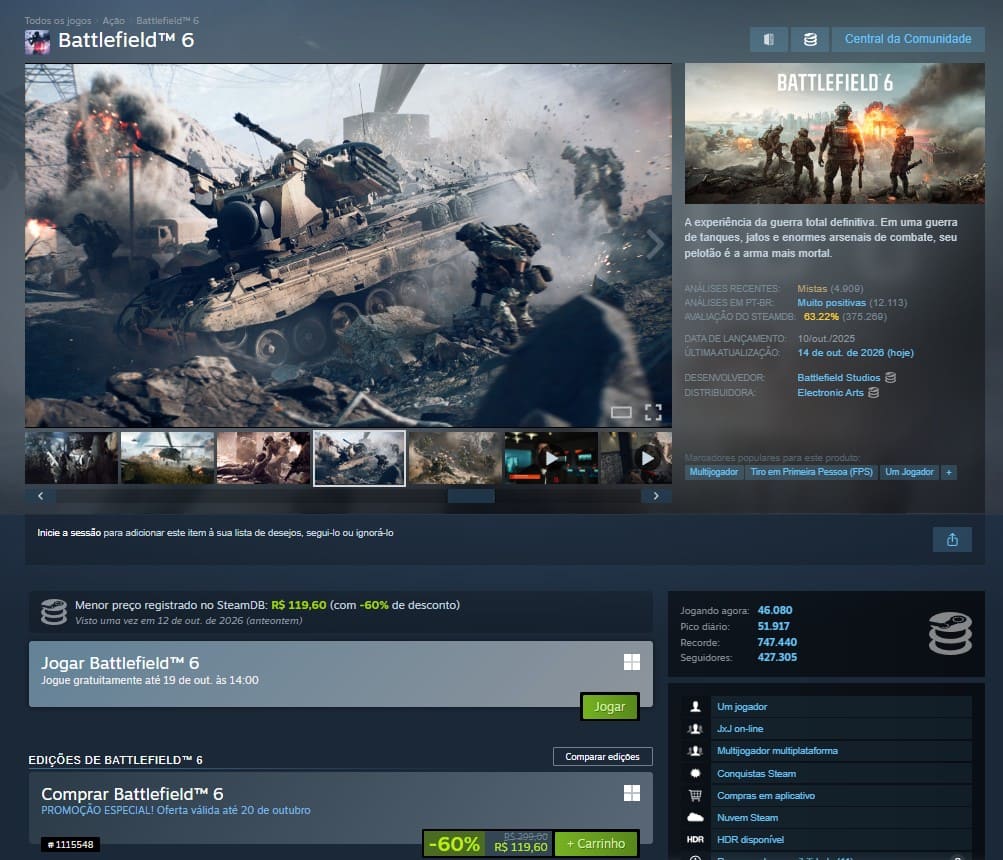Open SteamDB icon next to Electronic Arts
This screenshot has width=1003, height=860.
[874, 392]
